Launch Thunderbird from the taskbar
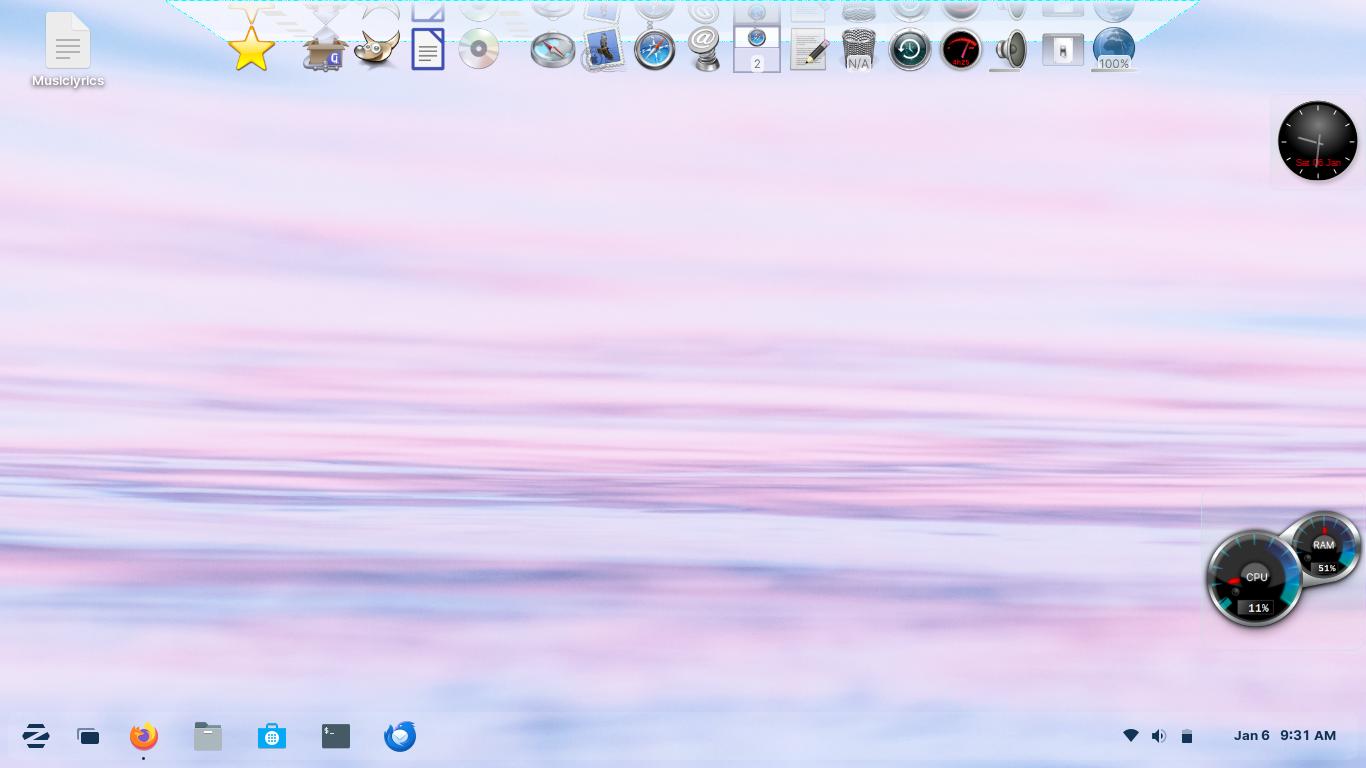 (x=400, y=736)
